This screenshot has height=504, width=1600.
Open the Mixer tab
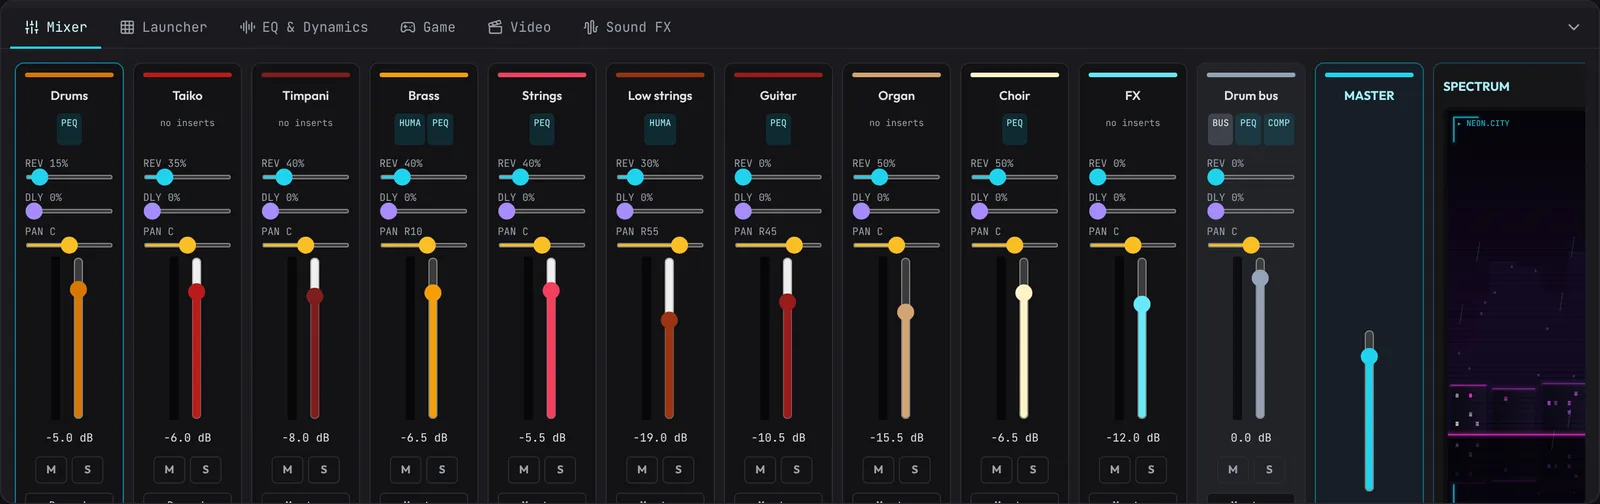[x=56, y=27]
